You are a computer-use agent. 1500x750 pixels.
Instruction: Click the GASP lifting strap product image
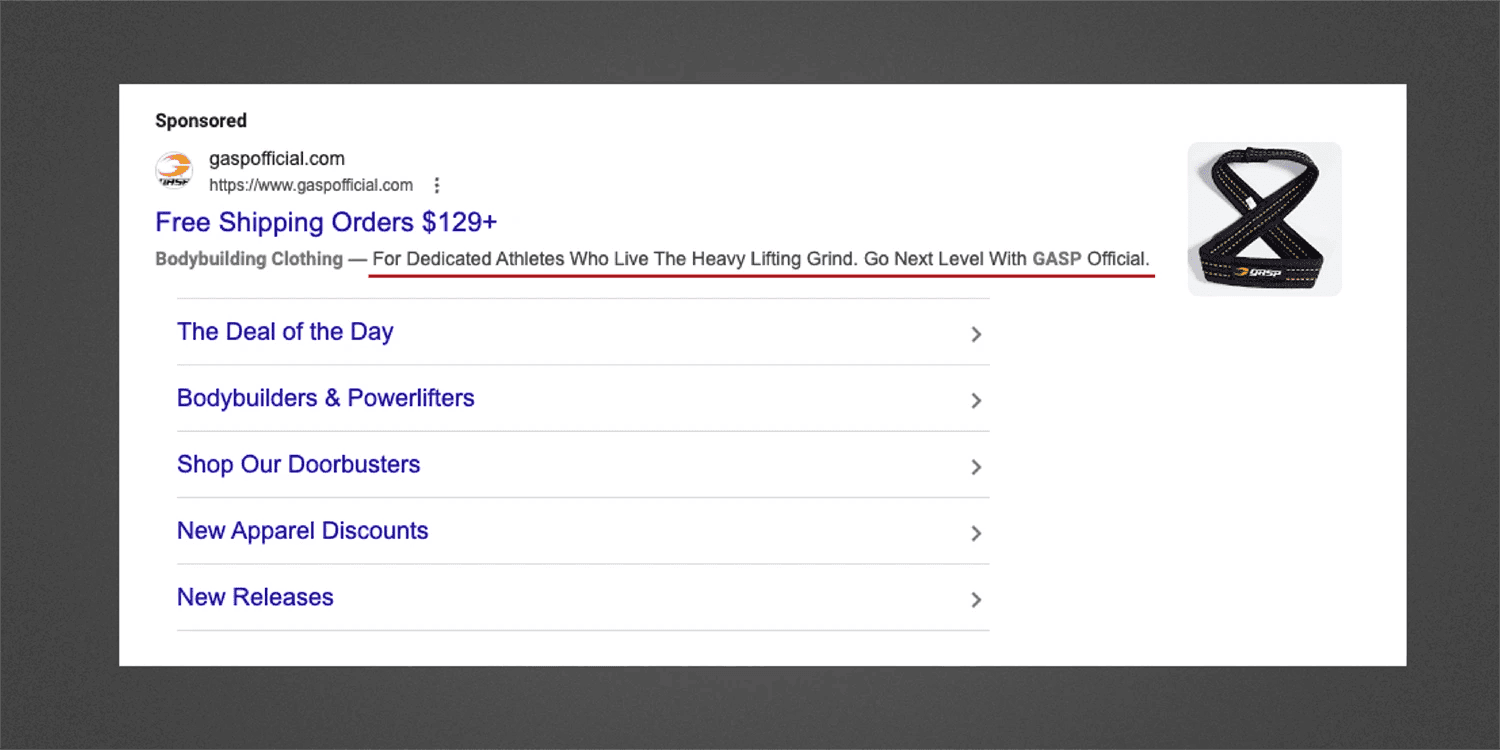click(x=1264, y=219)
